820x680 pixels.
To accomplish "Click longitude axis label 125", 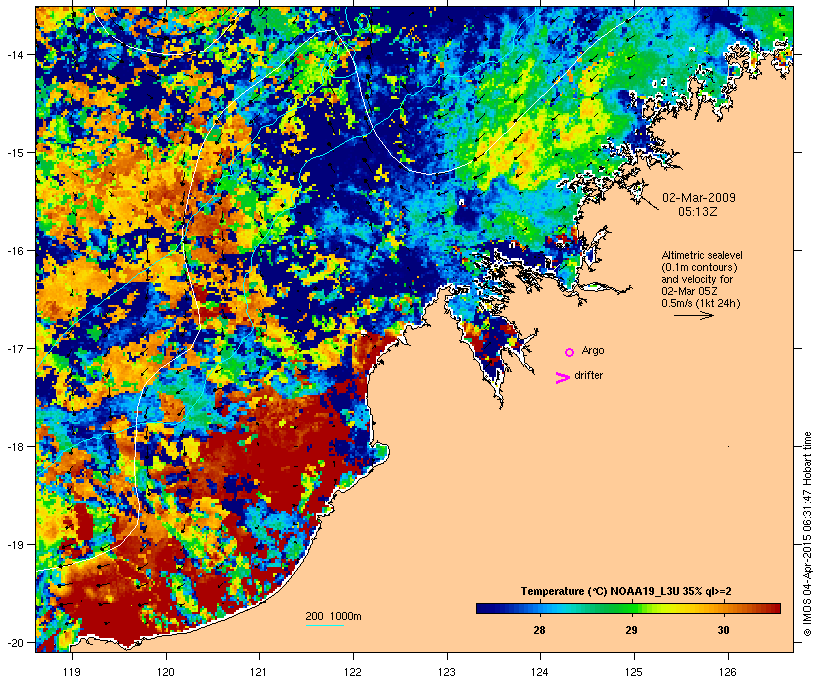I will [x=634, y=672].
